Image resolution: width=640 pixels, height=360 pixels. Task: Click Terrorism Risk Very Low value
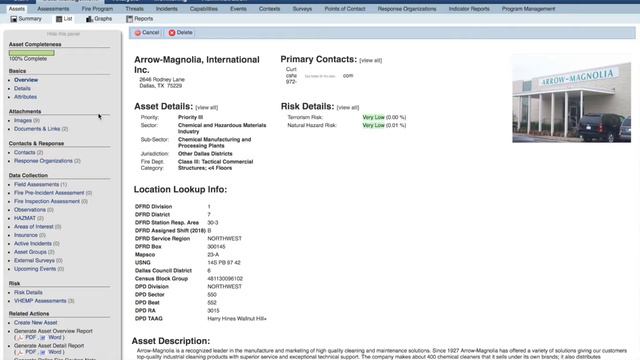[373, 118]
